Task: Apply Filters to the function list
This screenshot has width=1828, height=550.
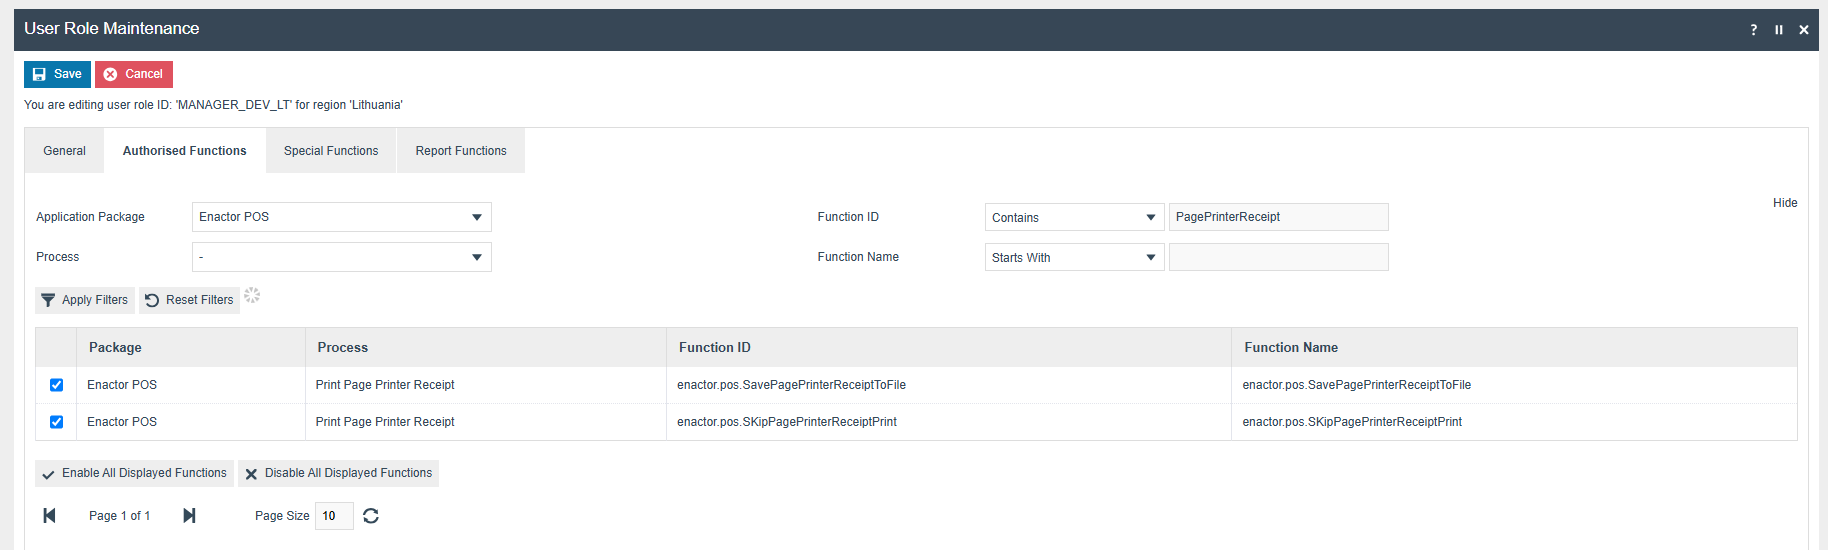Action: (85, 300)
